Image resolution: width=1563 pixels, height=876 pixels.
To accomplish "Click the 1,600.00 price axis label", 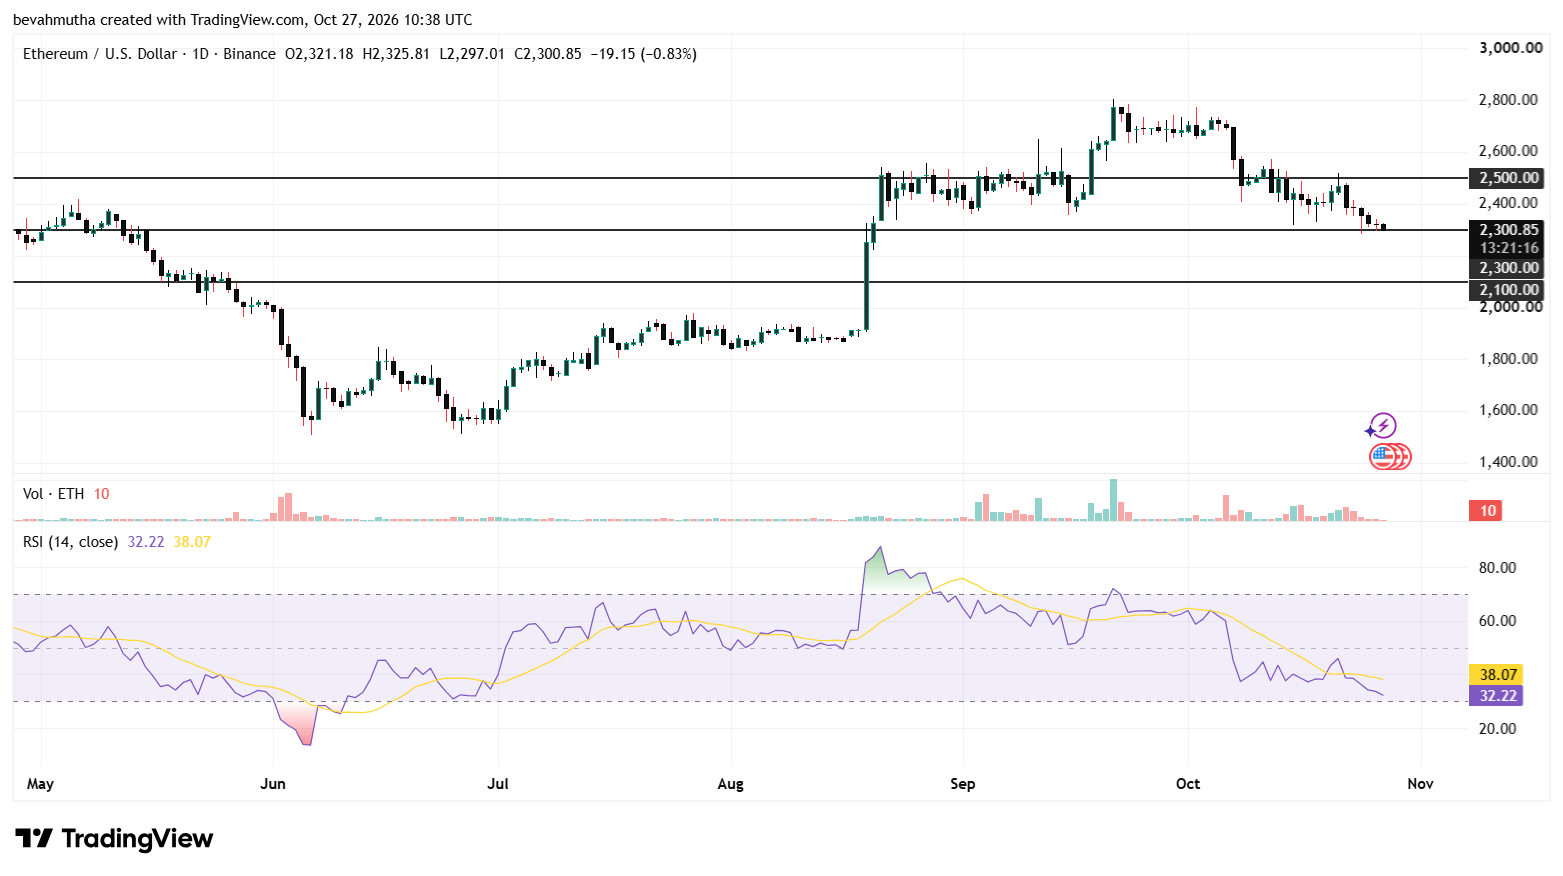I will (1509, 410).
